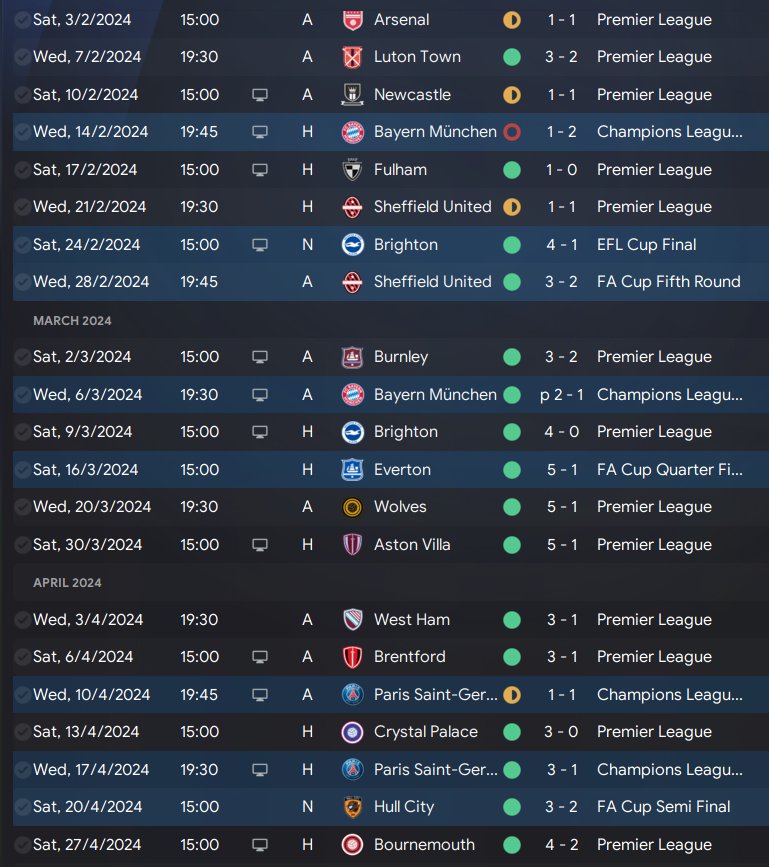
Task: Click the Arsenal club badge
Action: [351, 20]
